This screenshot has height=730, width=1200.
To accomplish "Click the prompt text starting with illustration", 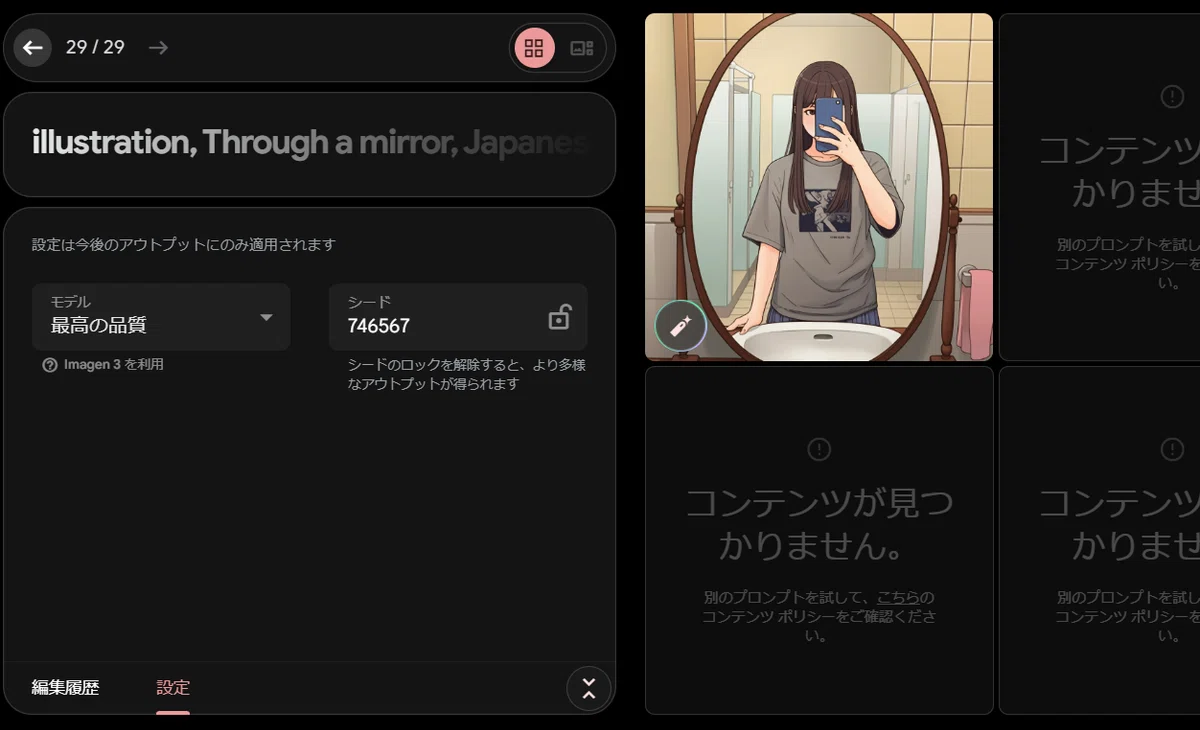I will coord(309,143).
